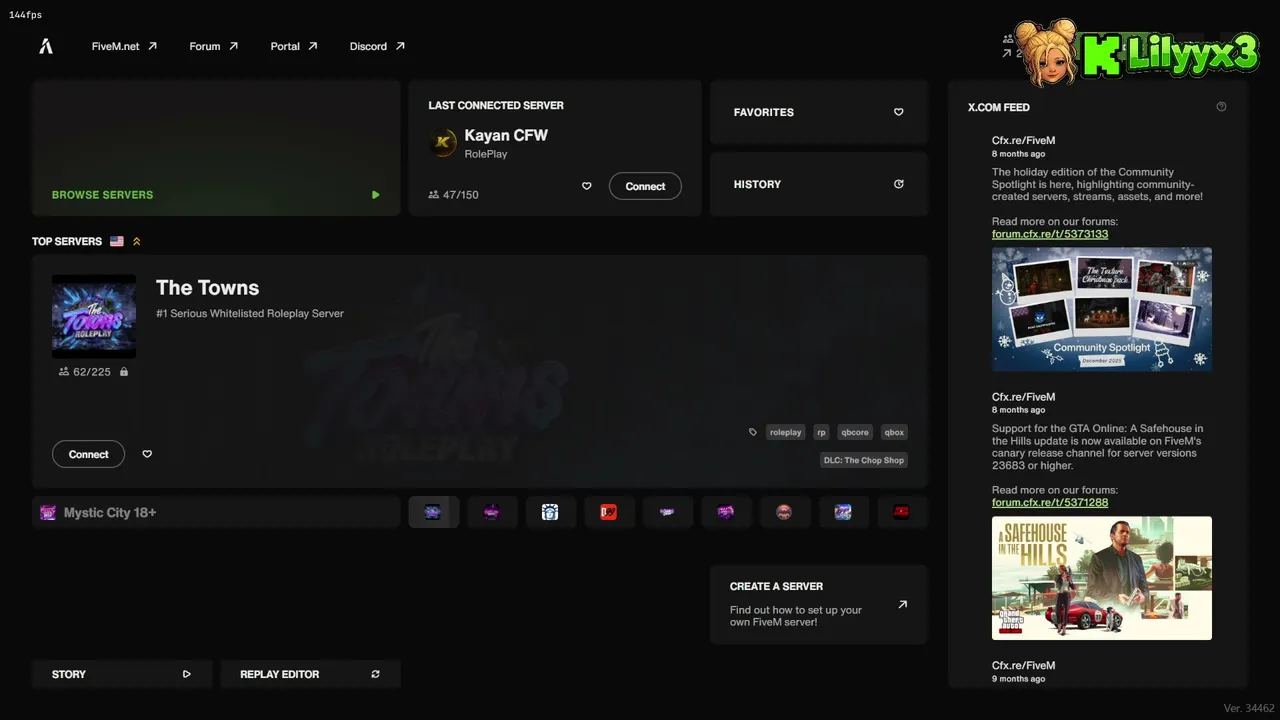Open the Replay Editor
The image size is (1280, 720).
310,674
